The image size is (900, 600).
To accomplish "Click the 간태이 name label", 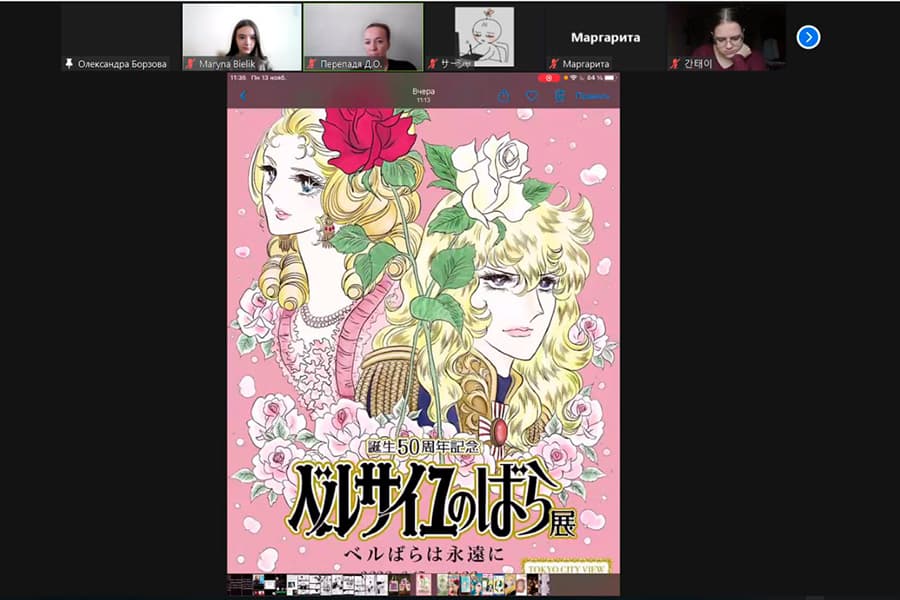I will [x=697, y=64].
